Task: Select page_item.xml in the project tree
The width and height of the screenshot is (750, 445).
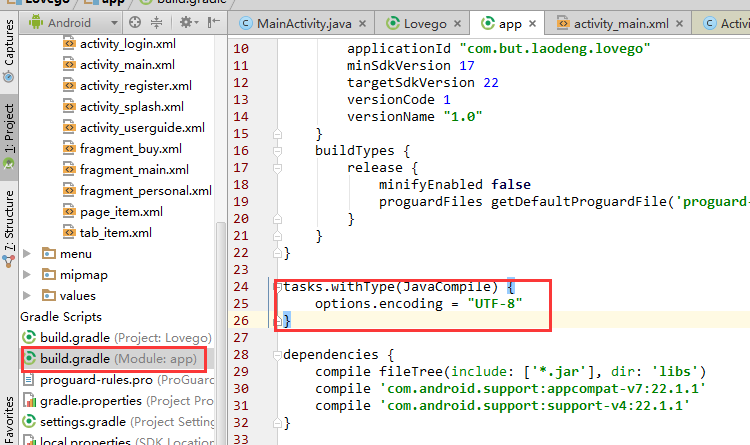Action: [x=121, y=212]
